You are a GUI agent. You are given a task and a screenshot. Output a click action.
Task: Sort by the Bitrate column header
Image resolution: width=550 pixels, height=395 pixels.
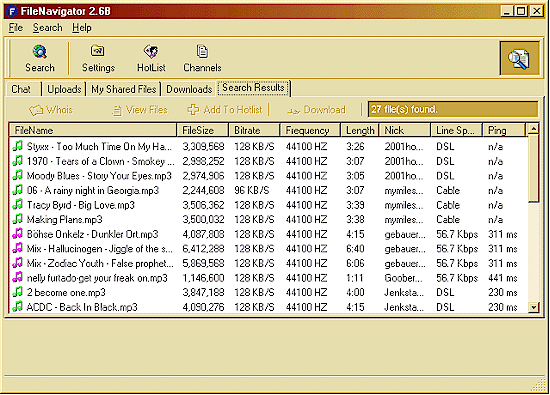tap(254, 130)
